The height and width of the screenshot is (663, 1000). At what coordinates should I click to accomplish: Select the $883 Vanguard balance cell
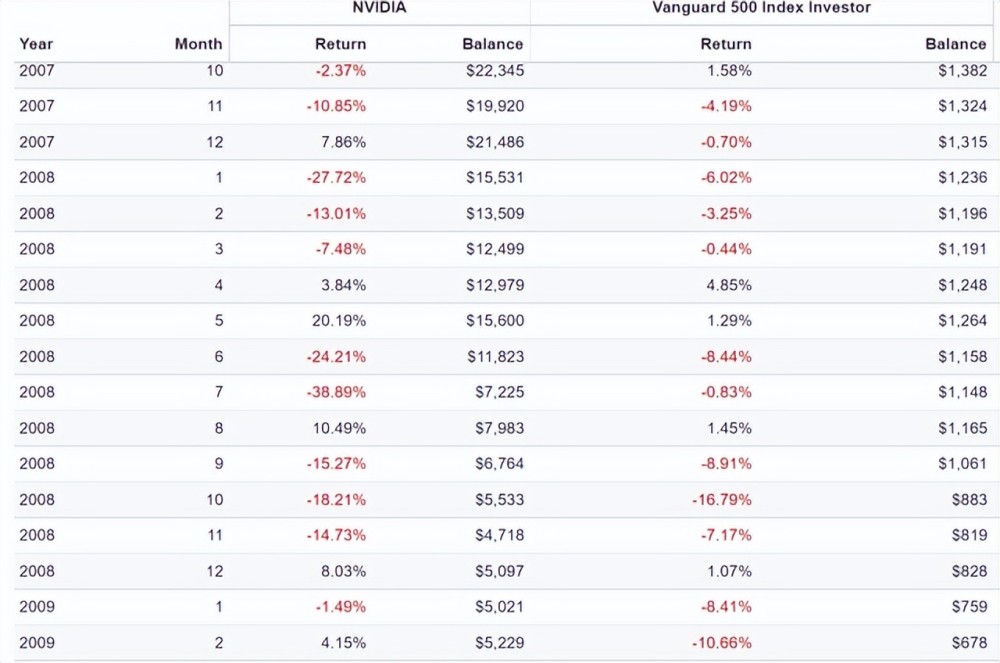click(x=970, y=499)
